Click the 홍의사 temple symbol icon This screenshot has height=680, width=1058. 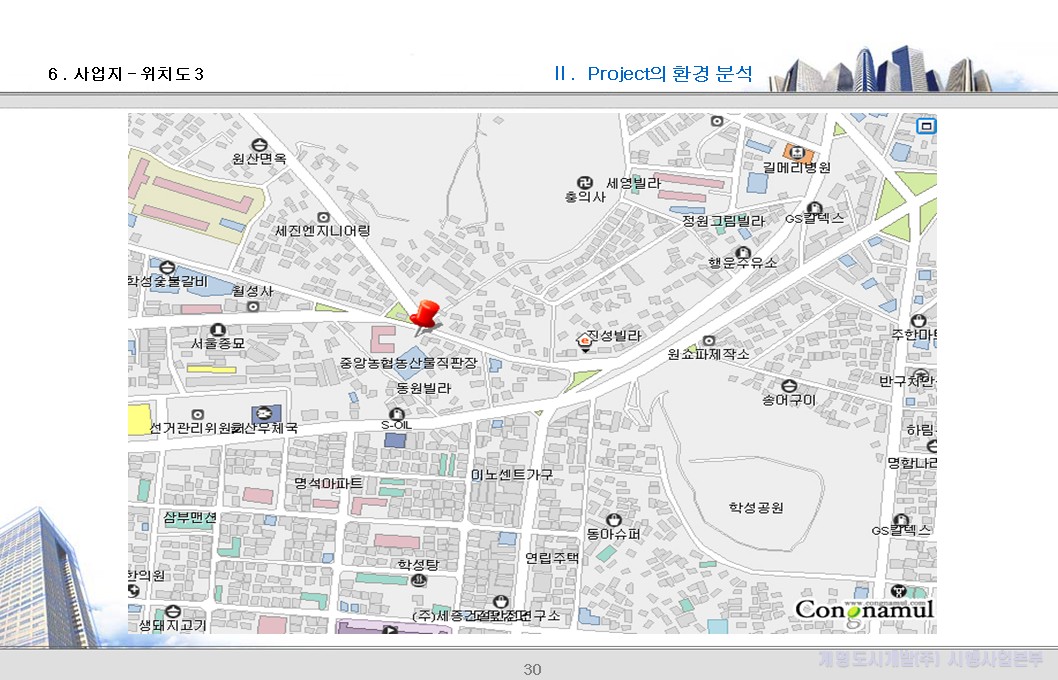[x=585, y=183]
